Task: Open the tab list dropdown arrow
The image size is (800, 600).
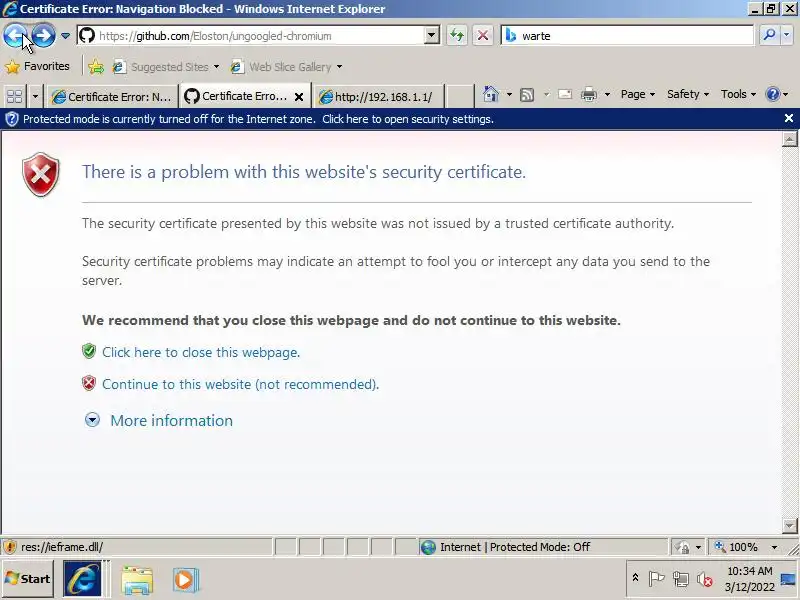Action: (x=35, y=95)
